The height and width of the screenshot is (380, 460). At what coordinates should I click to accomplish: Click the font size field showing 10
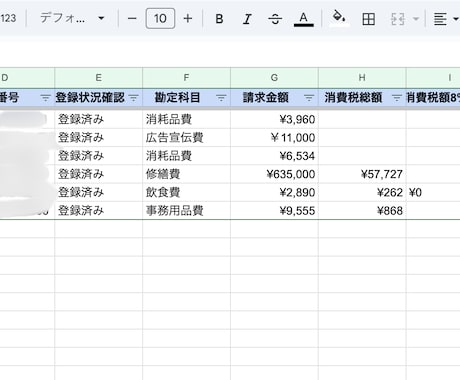click(160, 19)
